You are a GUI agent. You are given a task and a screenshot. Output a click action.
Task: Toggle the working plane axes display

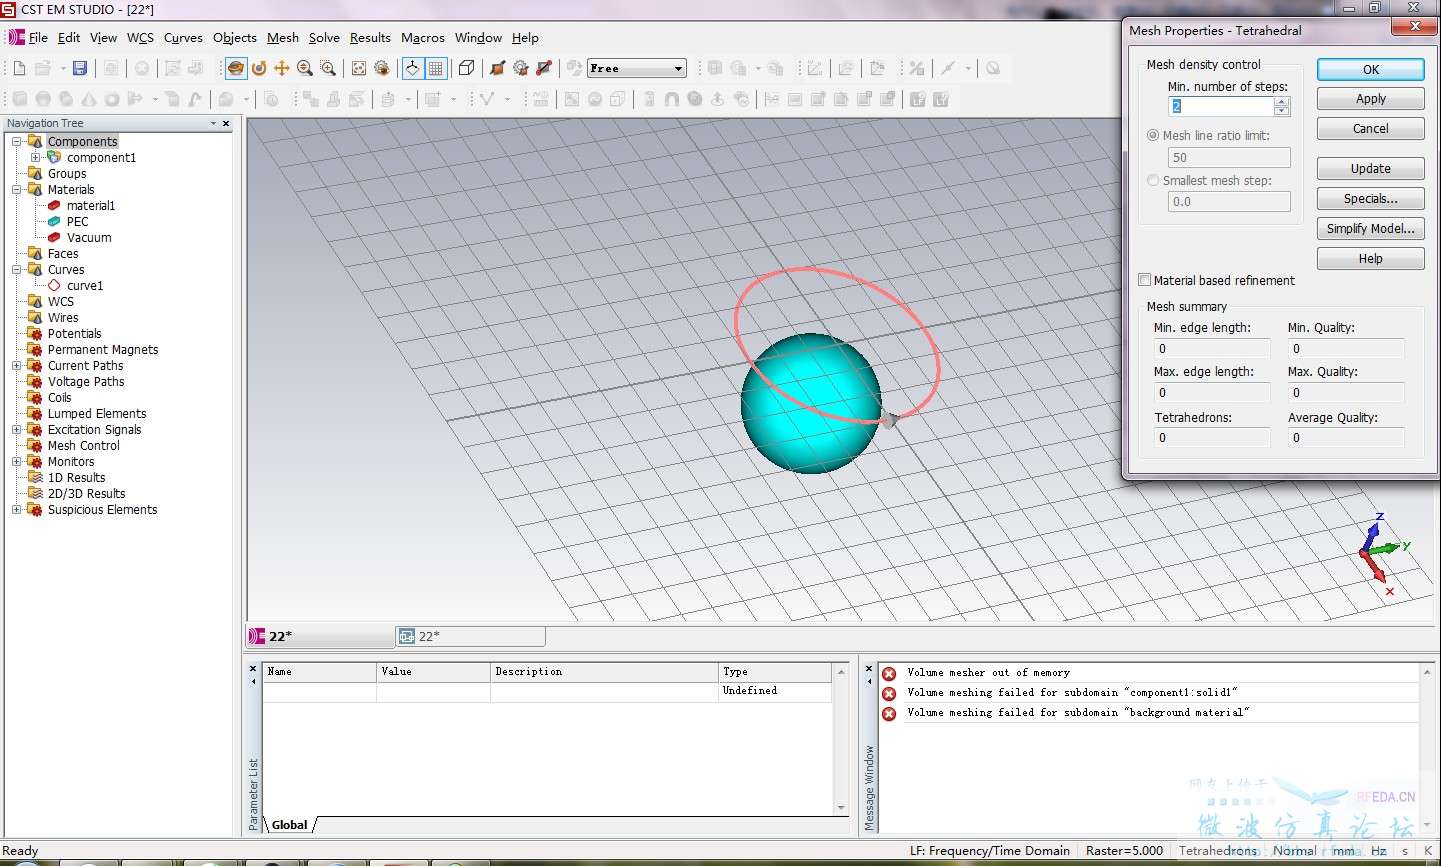(x=412, y=68)
